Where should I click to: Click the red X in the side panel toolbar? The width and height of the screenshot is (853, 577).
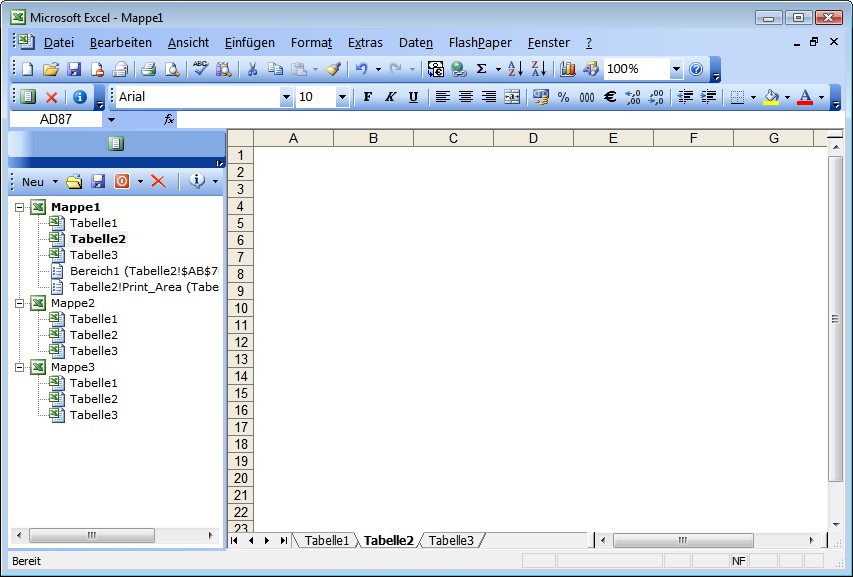[x=157, y=181]
